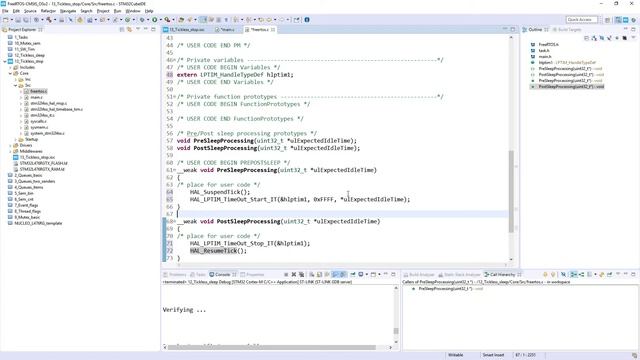
Task: Expand the Middlewares folder
Action: [10, 151]
